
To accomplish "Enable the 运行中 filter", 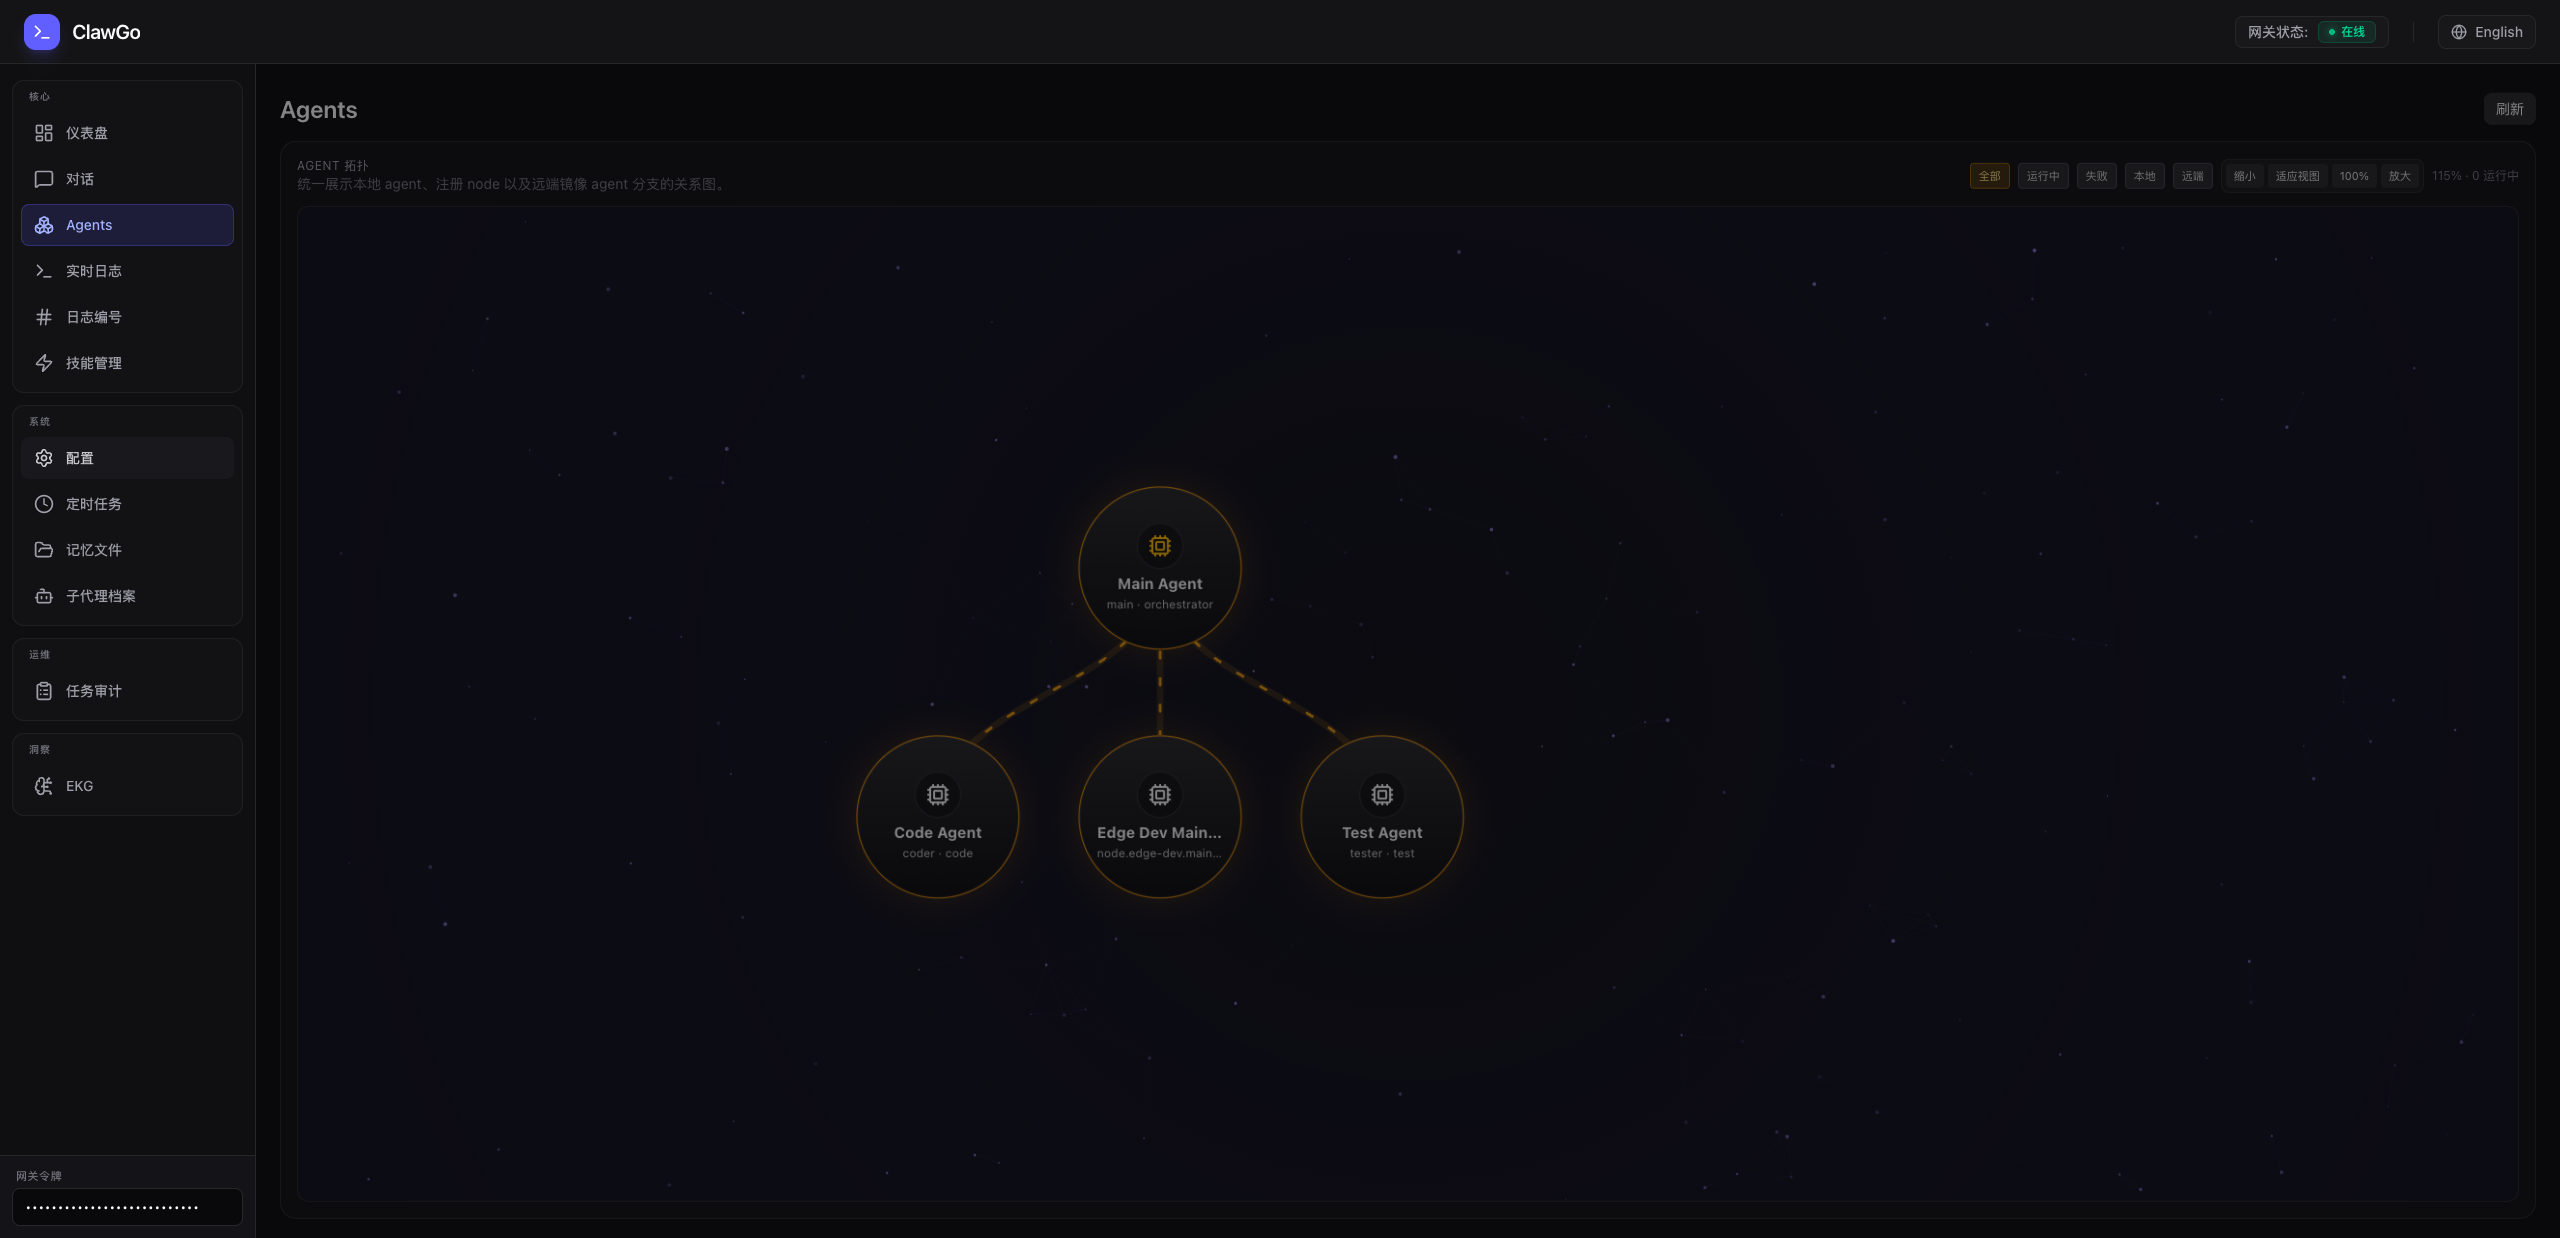I will pyautogui.click(x=2043, y=175).
